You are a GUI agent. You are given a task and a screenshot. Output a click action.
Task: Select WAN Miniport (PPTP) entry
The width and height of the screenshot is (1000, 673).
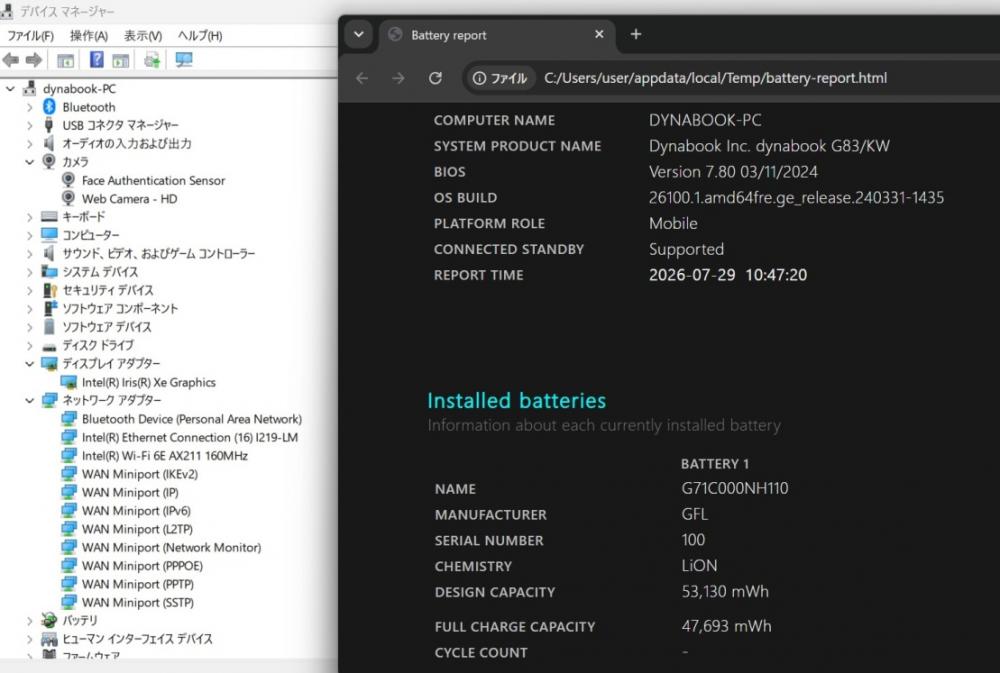[x=138, y=584]
